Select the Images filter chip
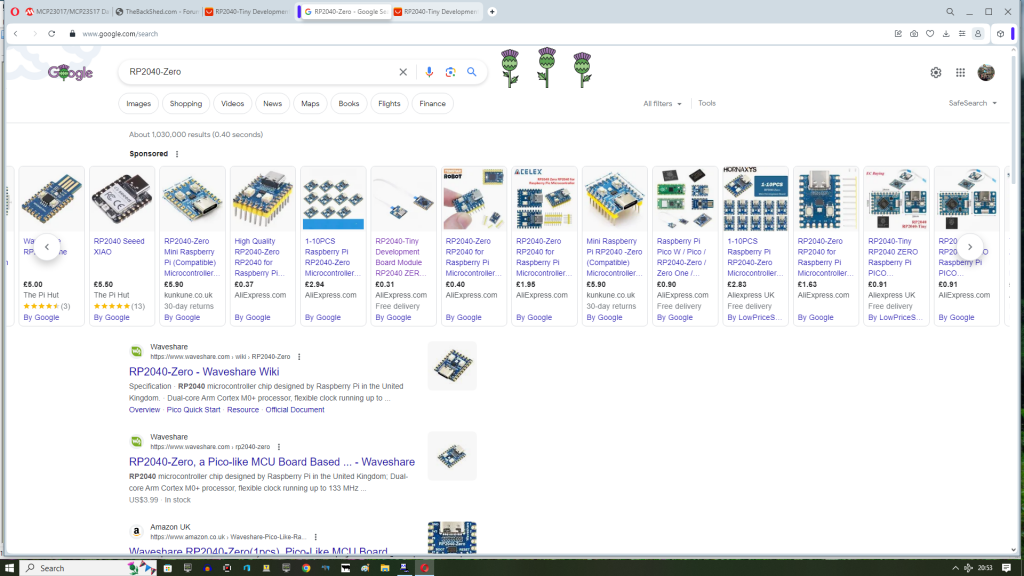Viewport: 1024px width, 576px height. [138, 104]
